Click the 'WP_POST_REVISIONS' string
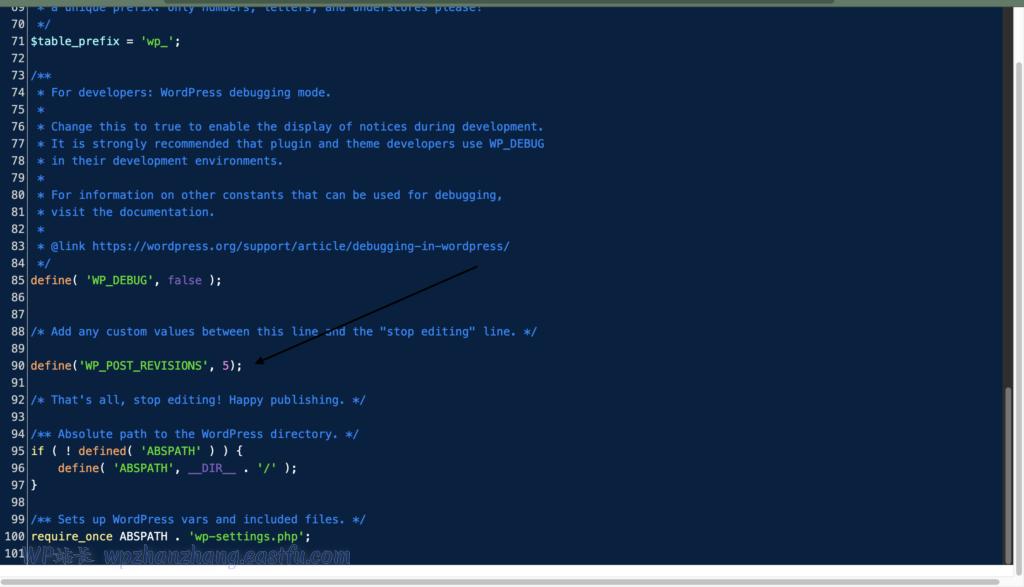Screen dimensions: 1024x587 coord(143,366)
